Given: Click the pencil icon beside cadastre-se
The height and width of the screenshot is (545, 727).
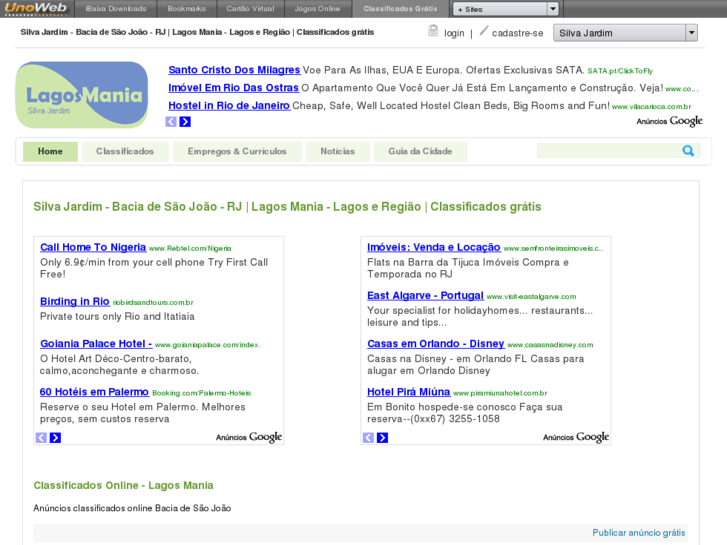Looking at the screenshot, I should pyautogui.click(x=484, y=31).
